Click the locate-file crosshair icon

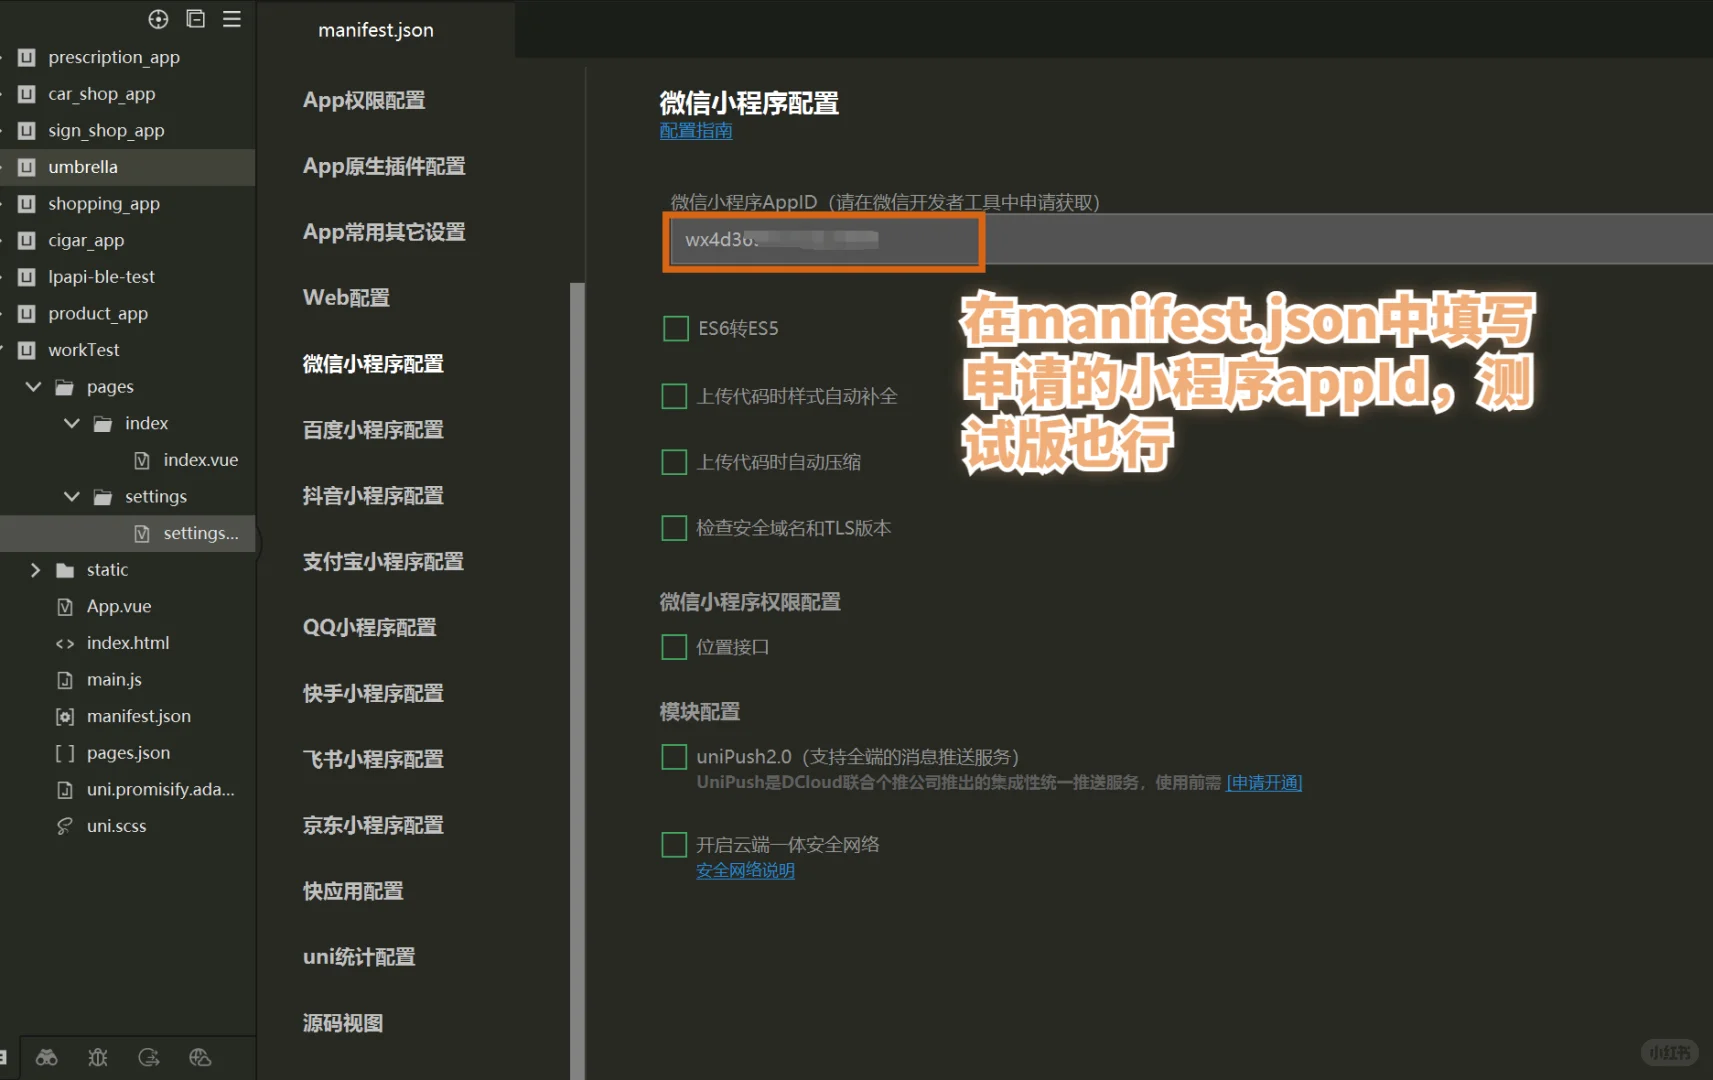point(158,18)
